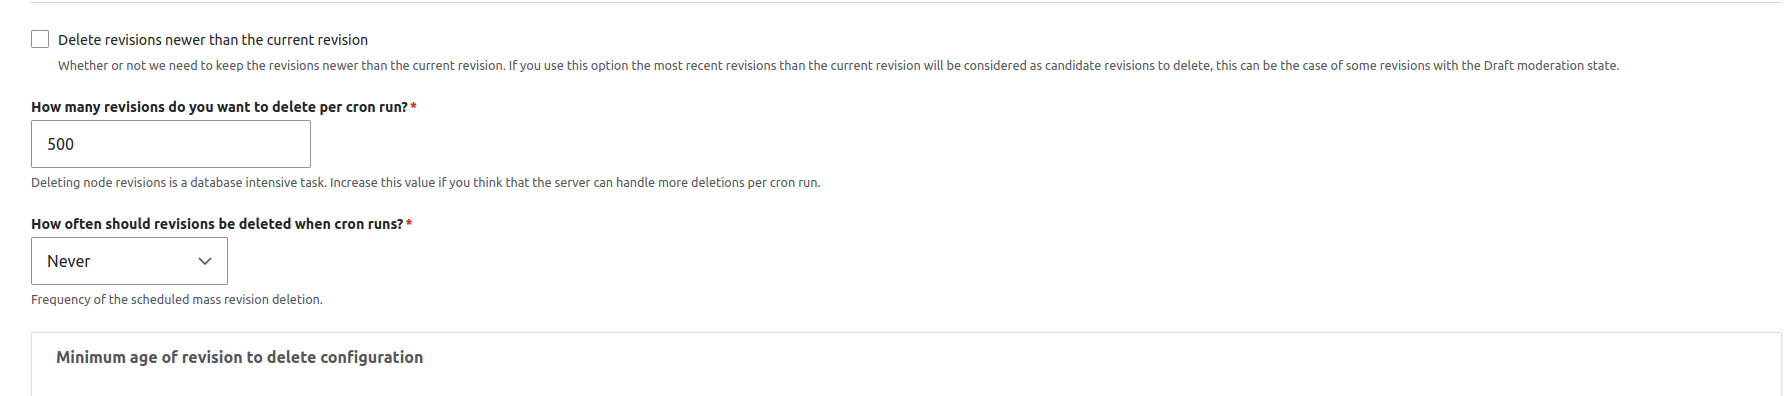Screen dimensions: 1784x396
Task: Click into the revisions per cron run field
Action: 171,144
